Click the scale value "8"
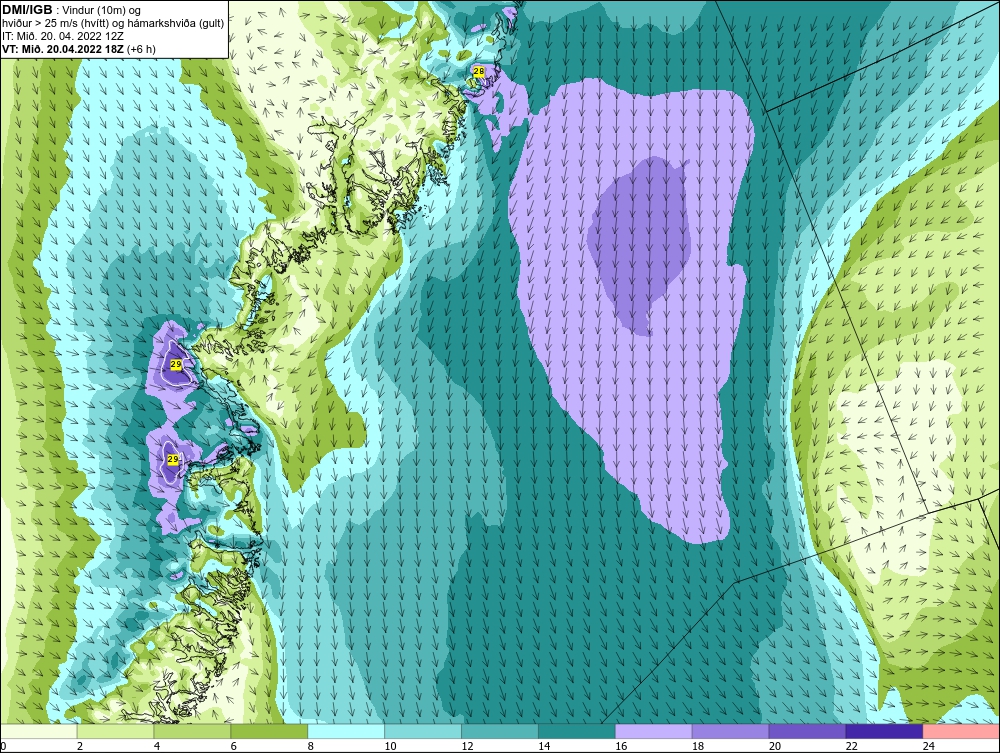 click(311, 746)
